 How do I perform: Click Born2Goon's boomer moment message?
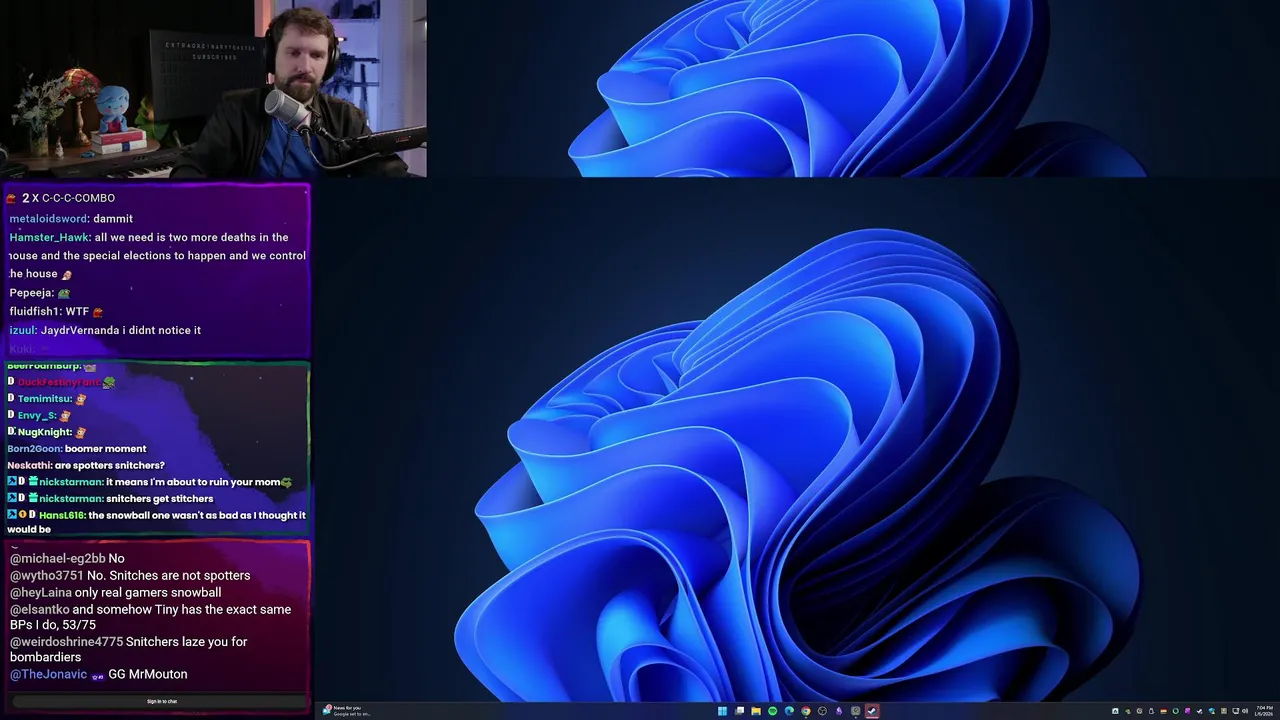coord(77,448)
